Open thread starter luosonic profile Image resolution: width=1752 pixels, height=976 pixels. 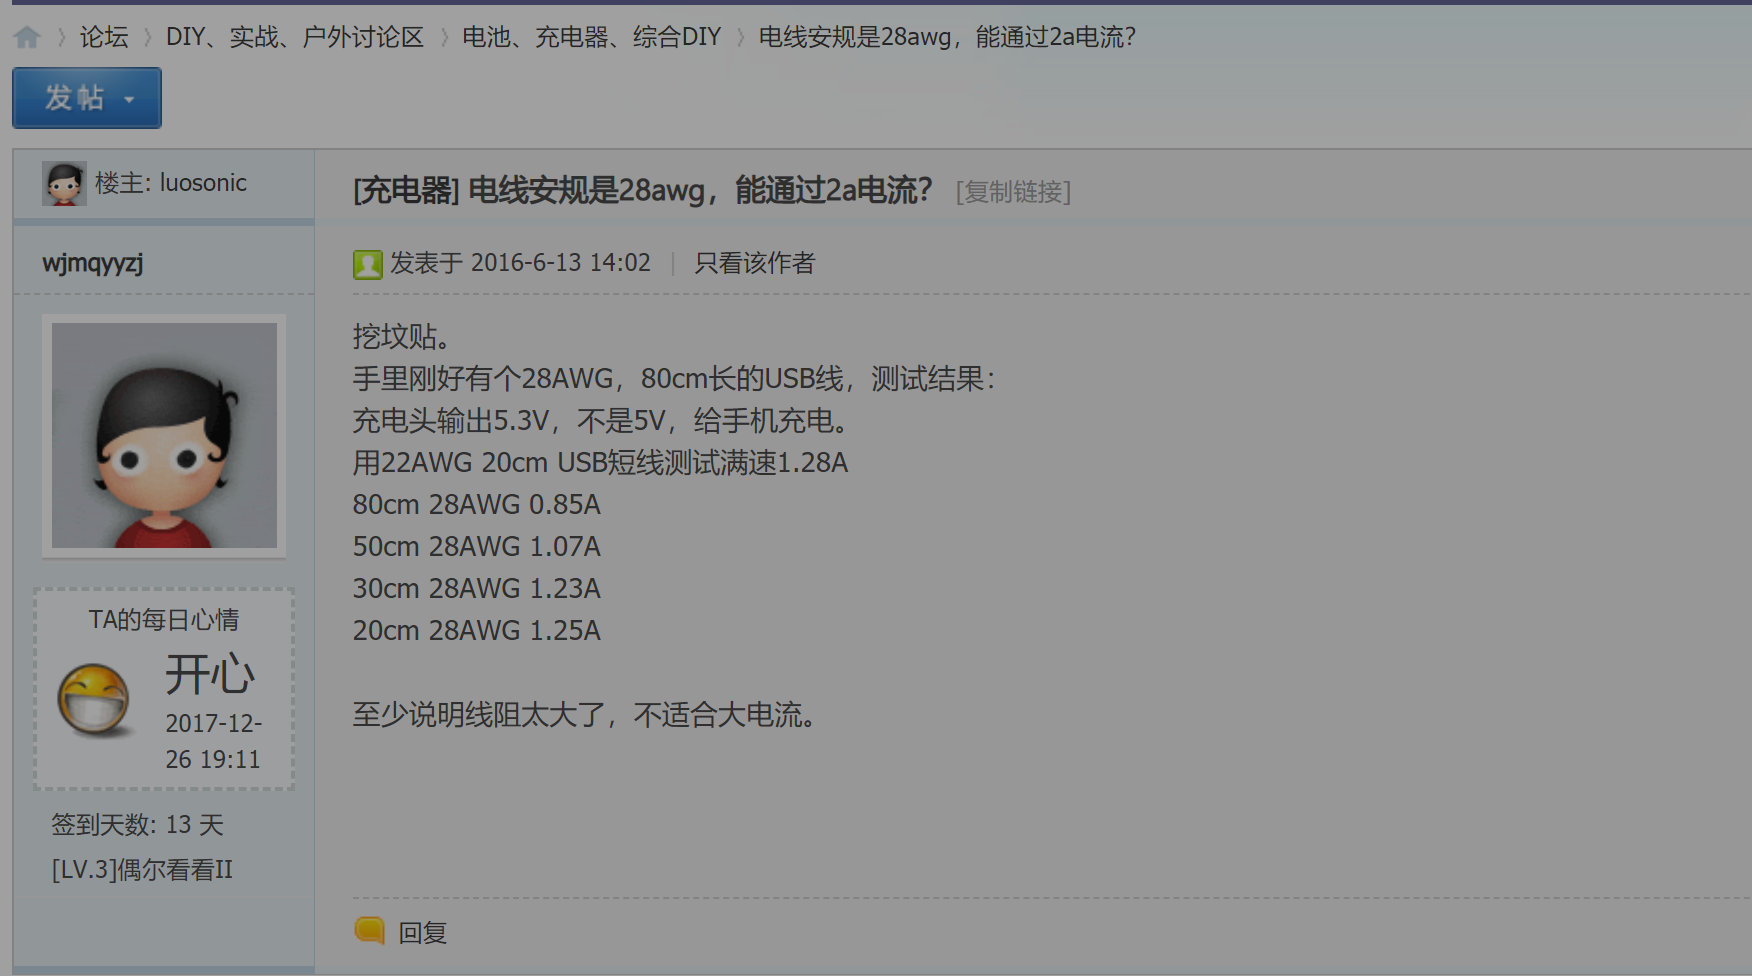tap(203, 183)
